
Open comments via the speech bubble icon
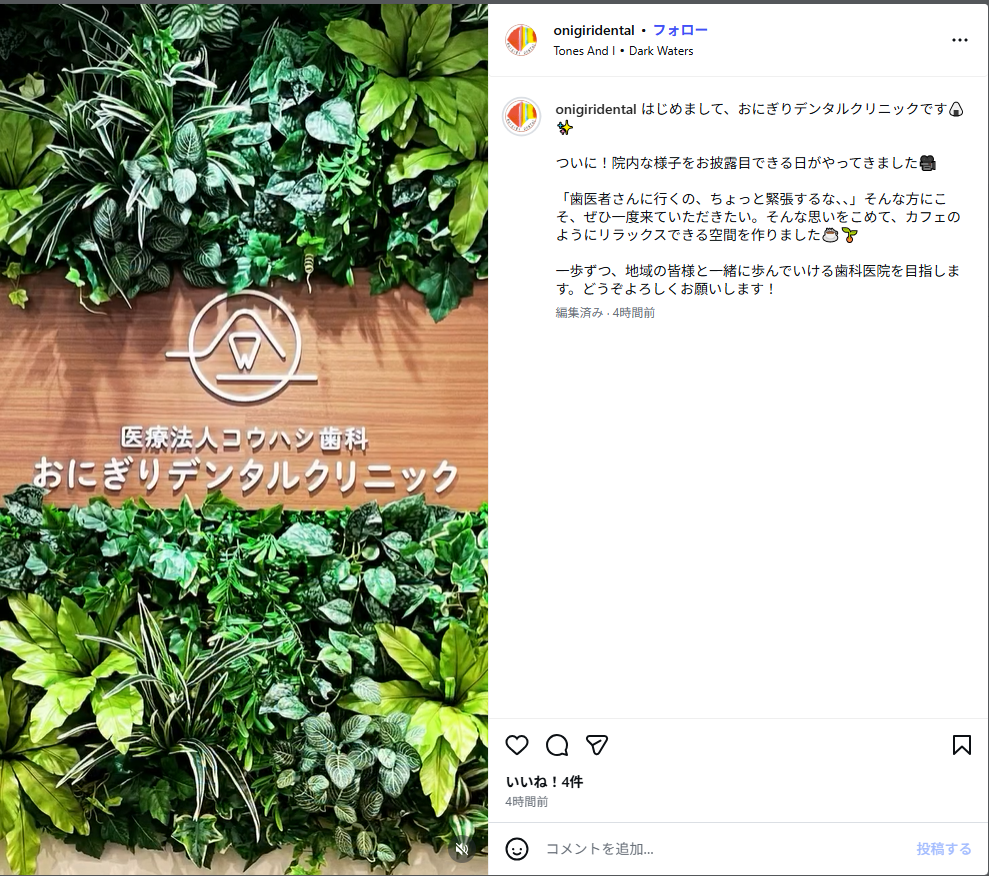[x=557, y=745]
